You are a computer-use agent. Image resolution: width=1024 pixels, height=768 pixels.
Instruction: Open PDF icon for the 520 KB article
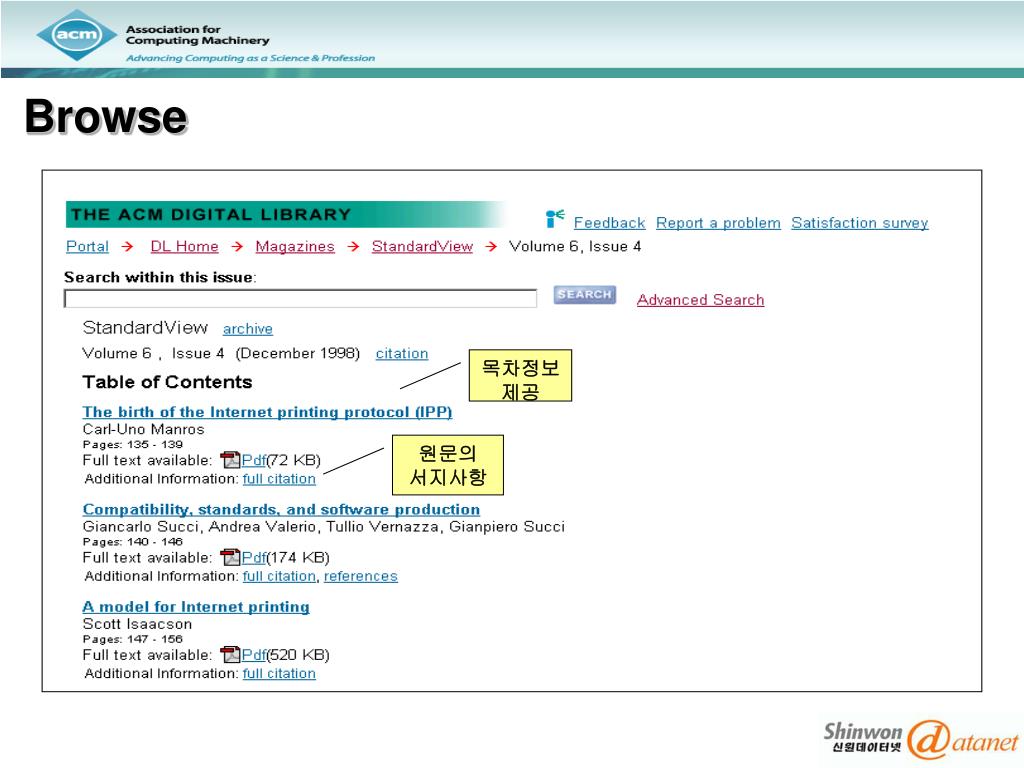click(x=230, y=654)
